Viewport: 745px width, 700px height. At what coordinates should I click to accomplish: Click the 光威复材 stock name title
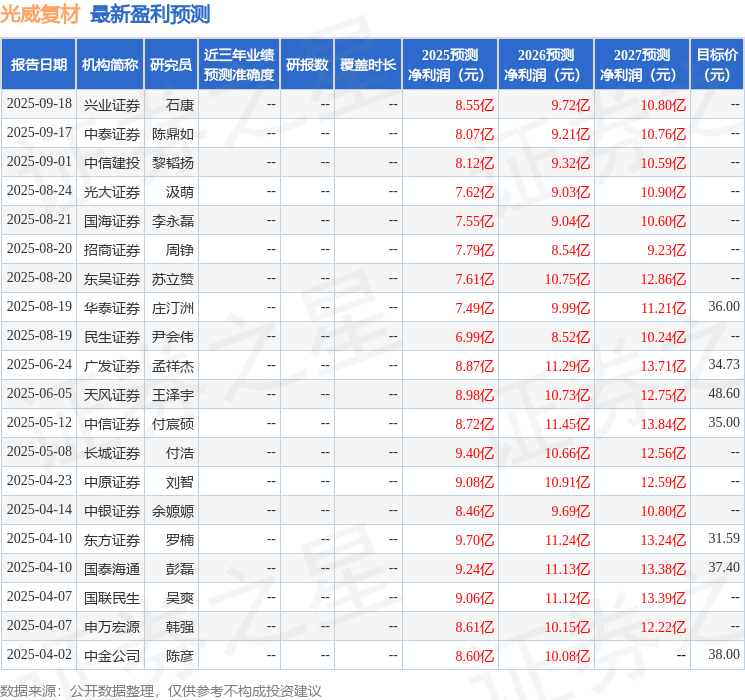click(40, 14)
